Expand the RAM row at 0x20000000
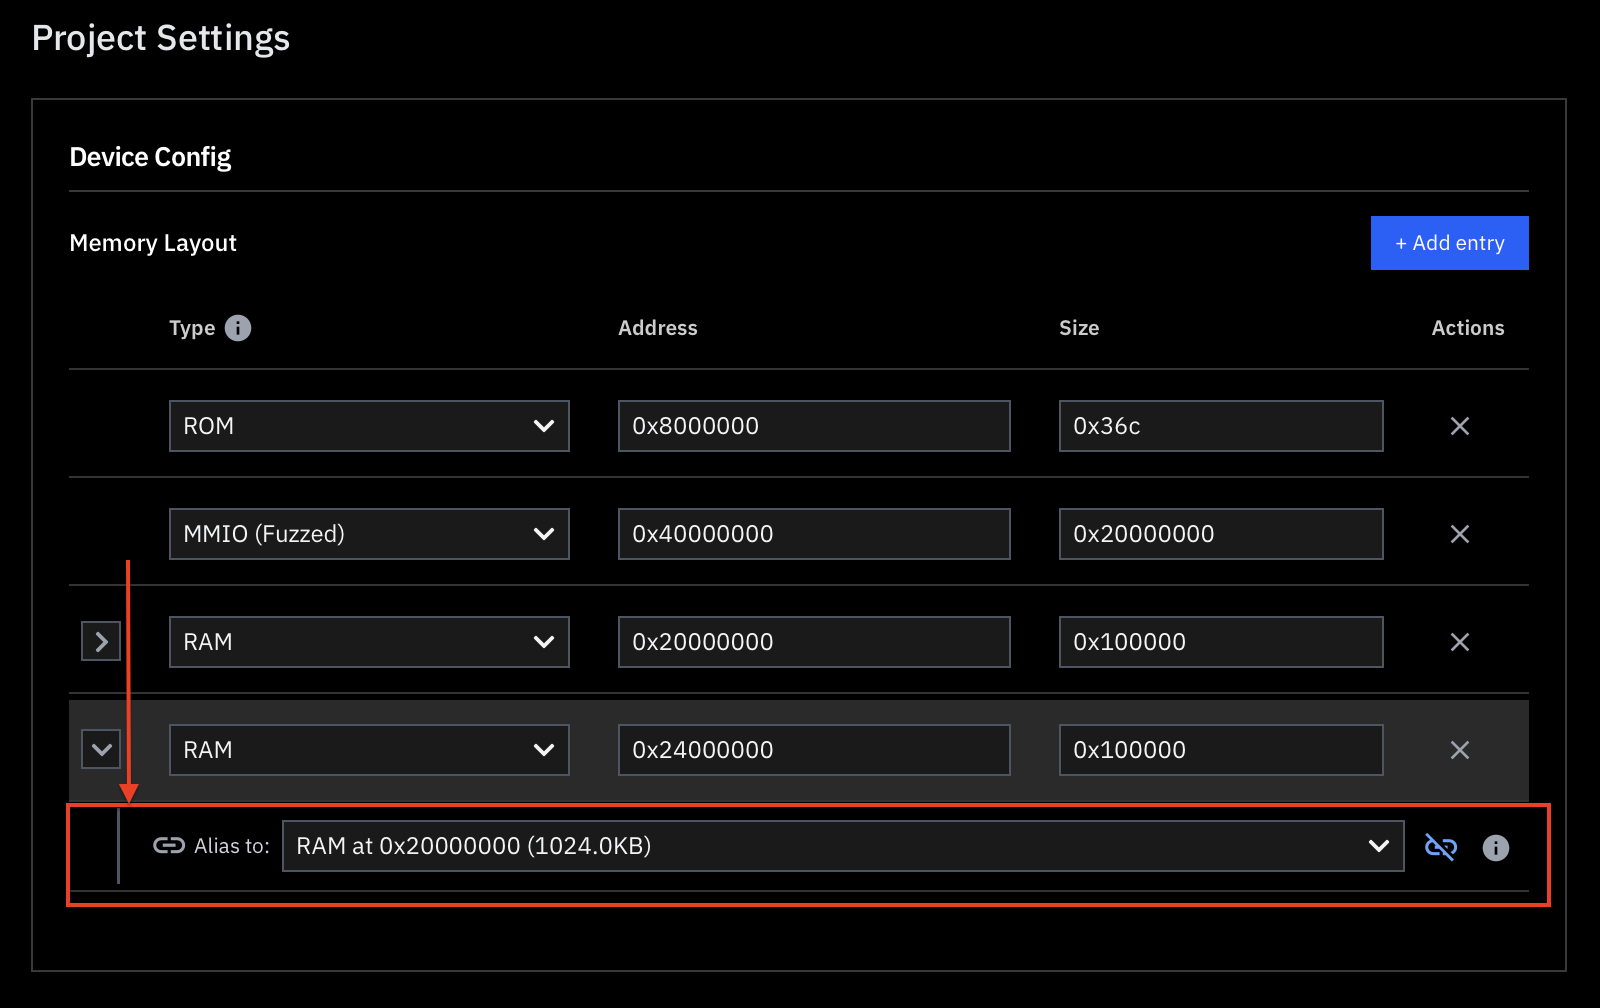Image resolution: width=1600 pixels, height=1008 pixels. [100, 641]
